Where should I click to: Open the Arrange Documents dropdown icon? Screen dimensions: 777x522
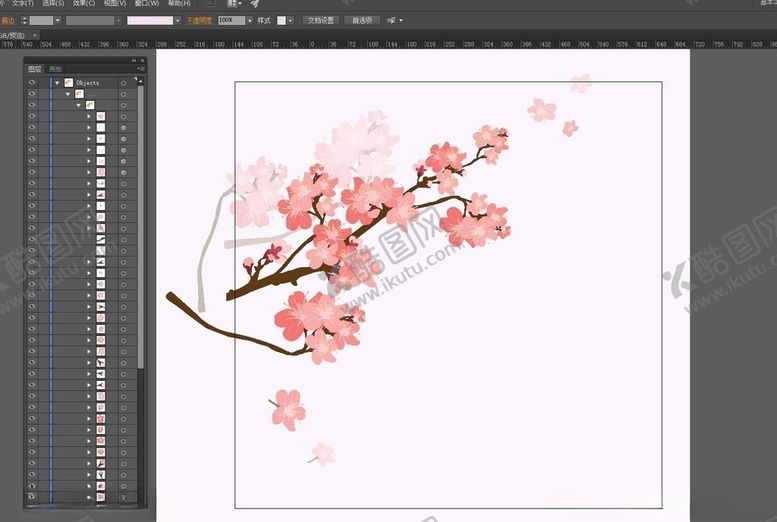coord(234,3)
